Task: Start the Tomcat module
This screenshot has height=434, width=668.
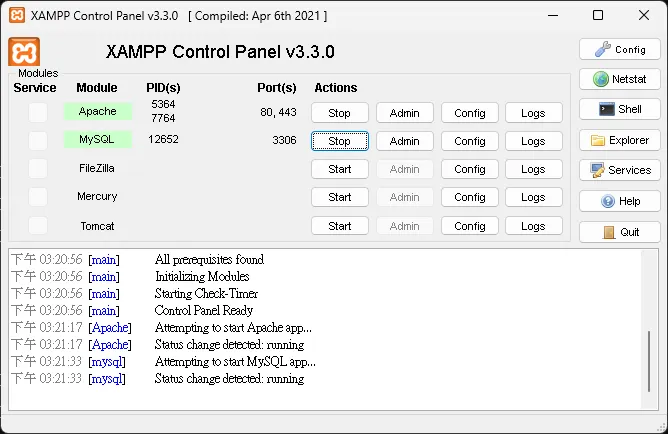Action: [x=340, y=226]
